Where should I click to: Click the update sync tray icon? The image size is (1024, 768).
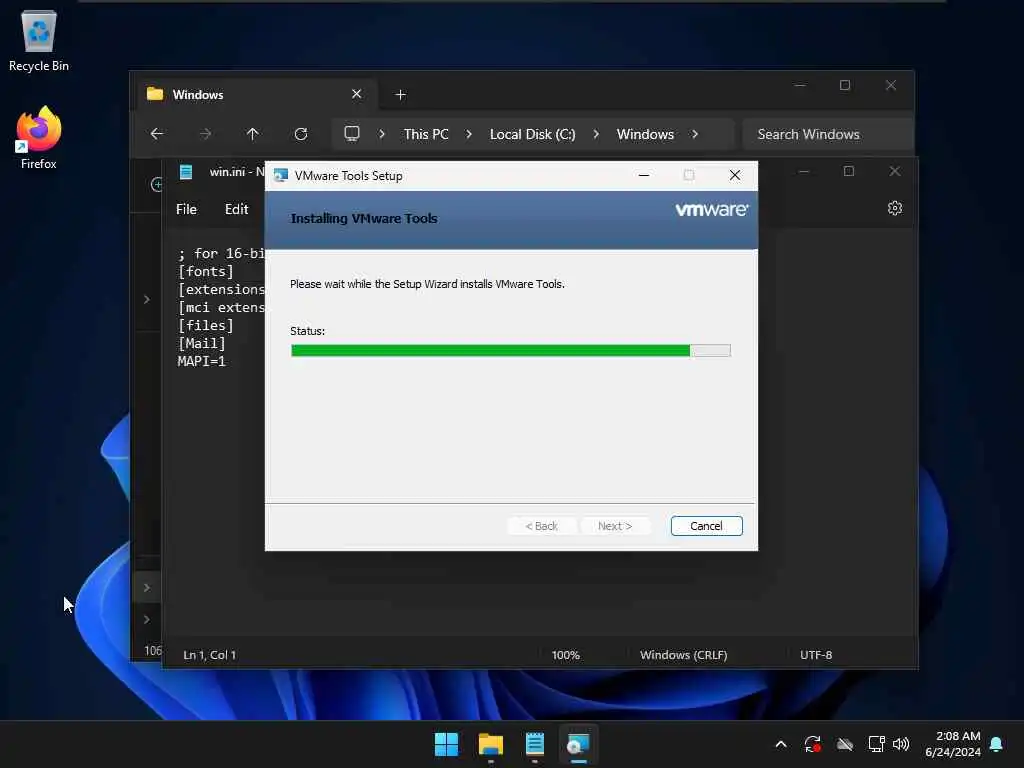coord(812,744)
